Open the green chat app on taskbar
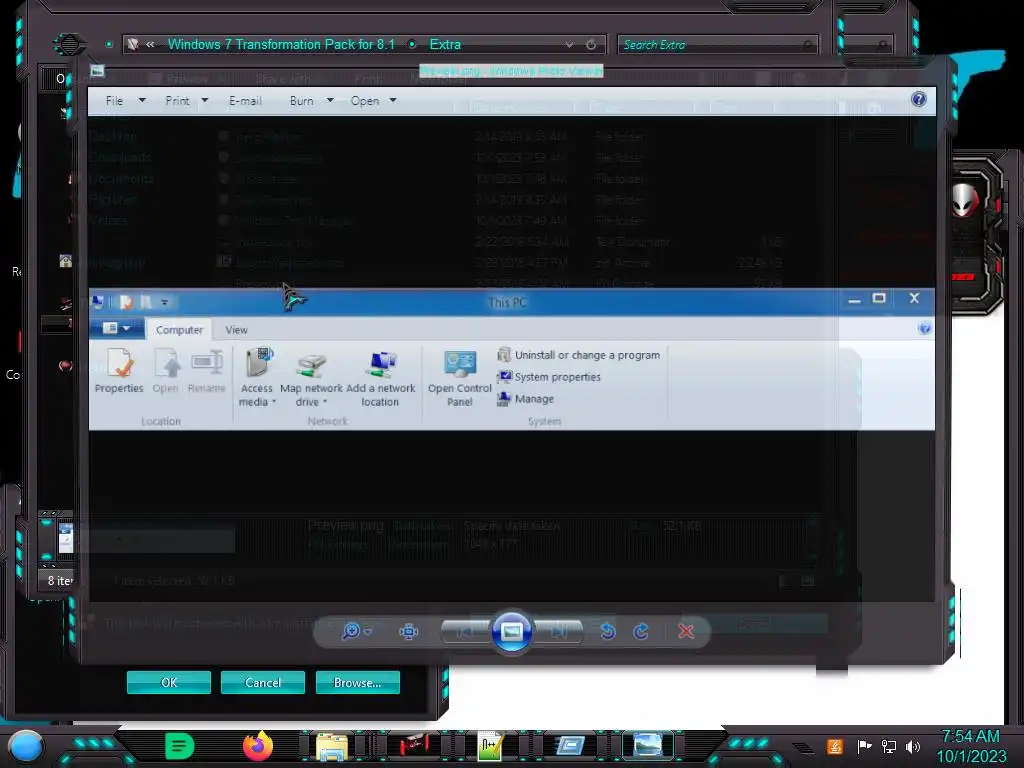1024x768 pixels. (x=180, y=746)
